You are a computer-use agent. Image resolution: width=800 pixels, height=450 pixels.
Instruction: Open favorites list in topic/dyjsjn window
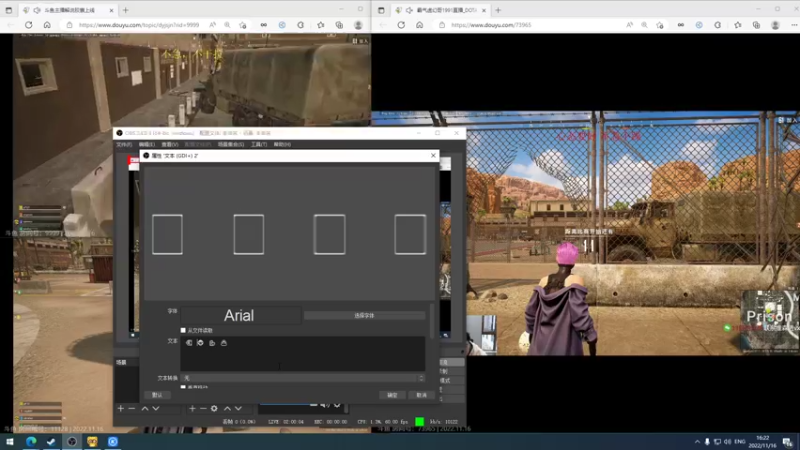pyautogui.click(x=320, y=24)
